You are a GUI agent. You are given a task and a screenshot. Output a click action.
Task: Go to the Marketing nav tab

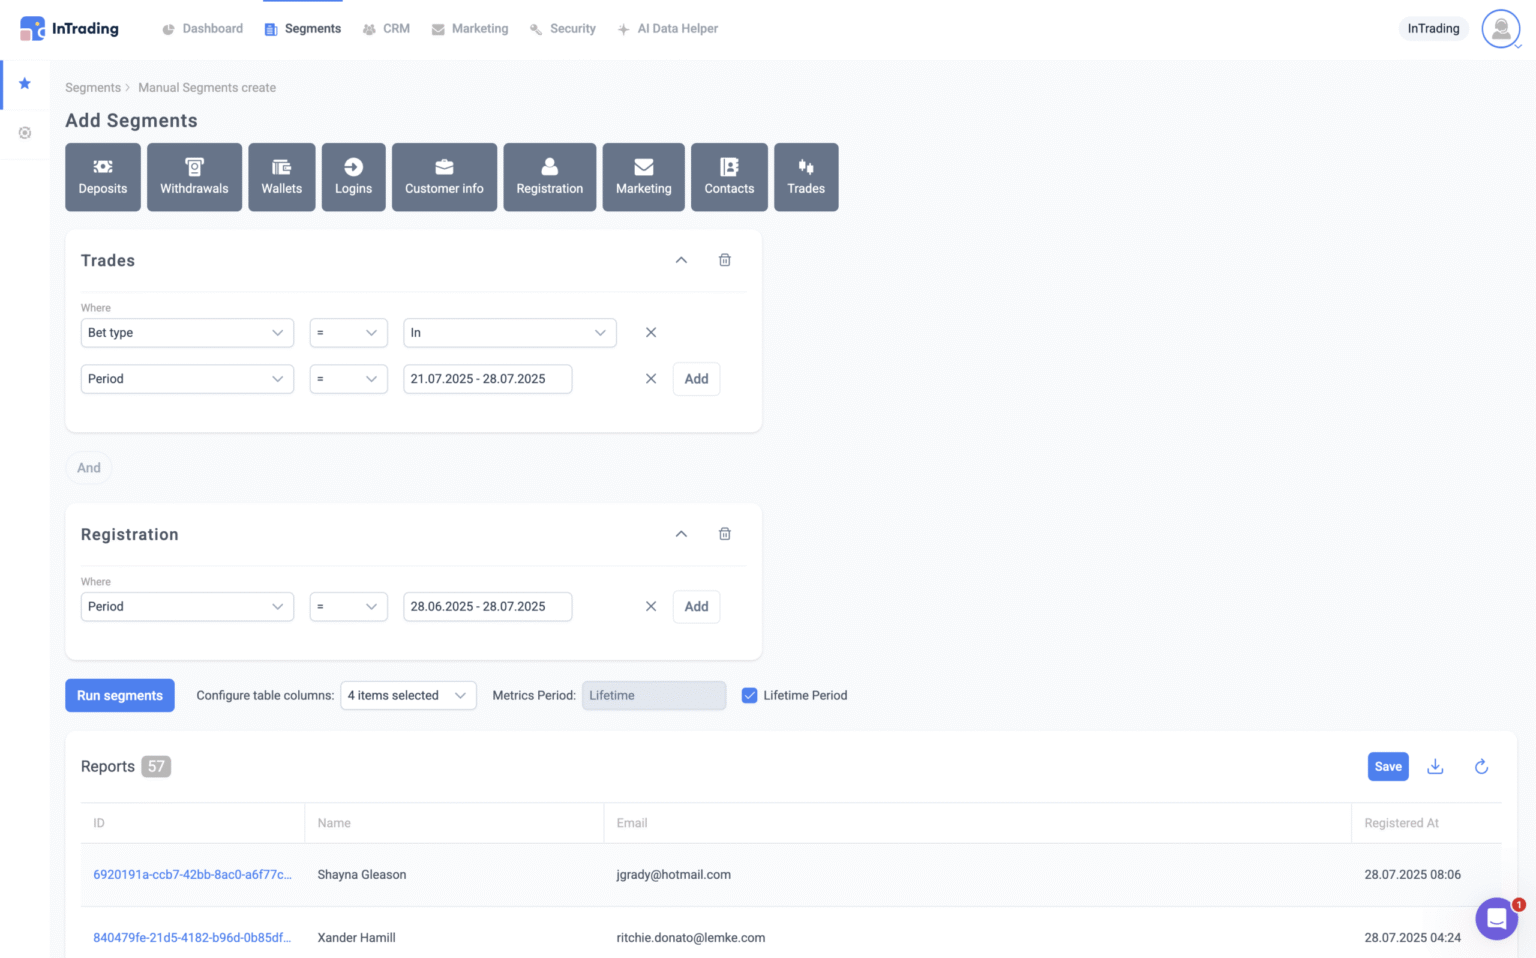tap(469, 29)
